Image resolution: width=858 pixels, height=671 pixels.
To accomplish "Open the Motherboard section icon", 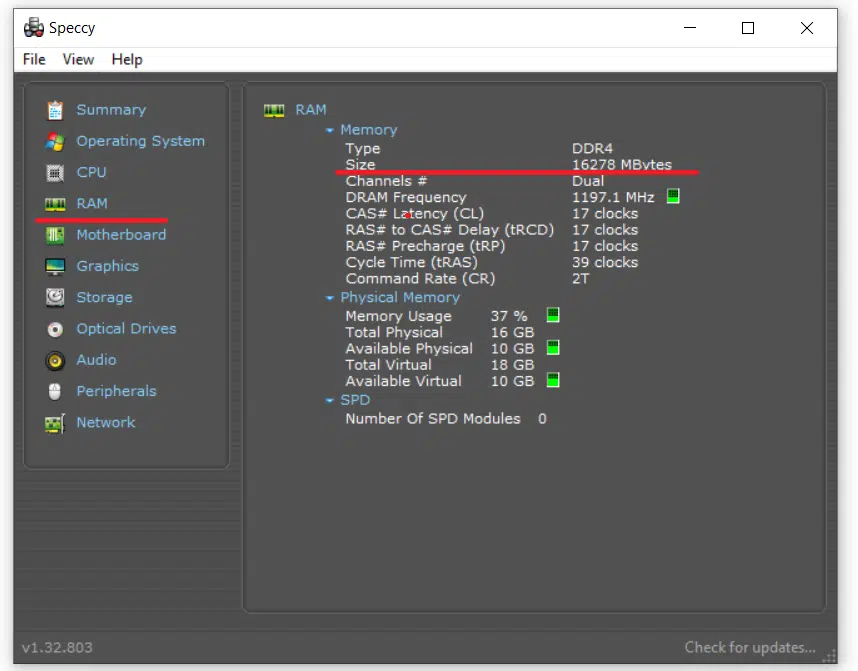I will [x=55, y=235].
